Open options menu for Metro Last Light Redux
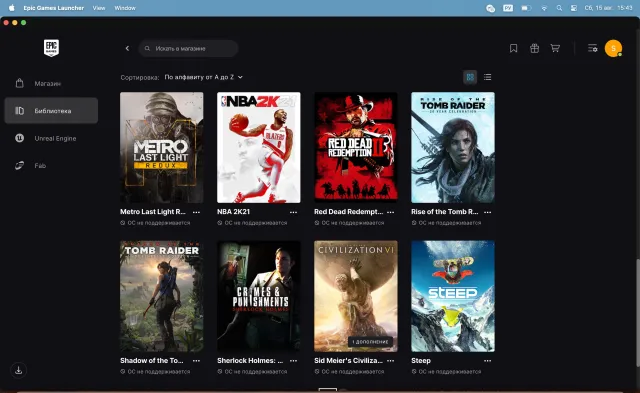The image size is (640, 393). point(196,212)
